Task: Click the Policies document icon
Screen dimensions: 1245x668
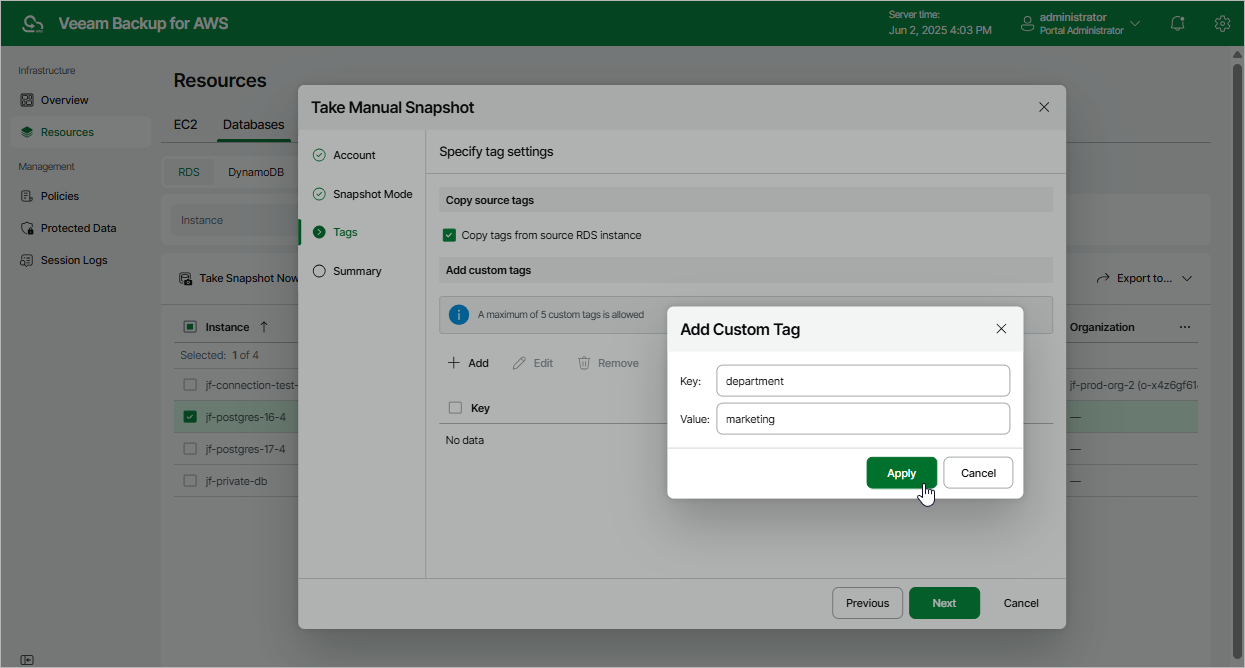Action: (27, 196)
